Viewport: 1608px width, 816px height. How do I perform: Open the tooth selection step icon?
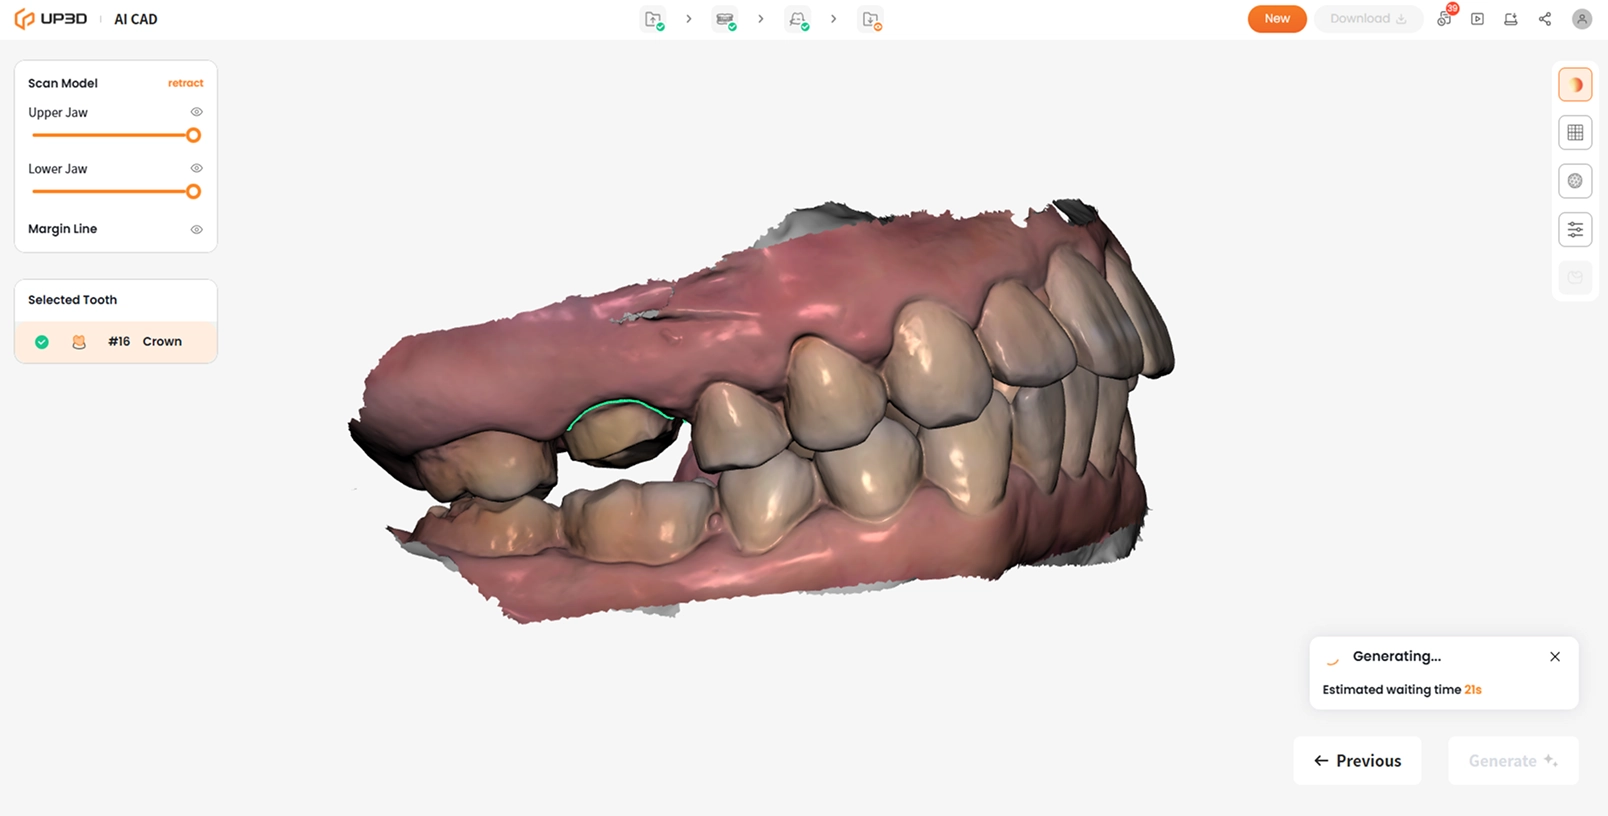click(798, 19)
